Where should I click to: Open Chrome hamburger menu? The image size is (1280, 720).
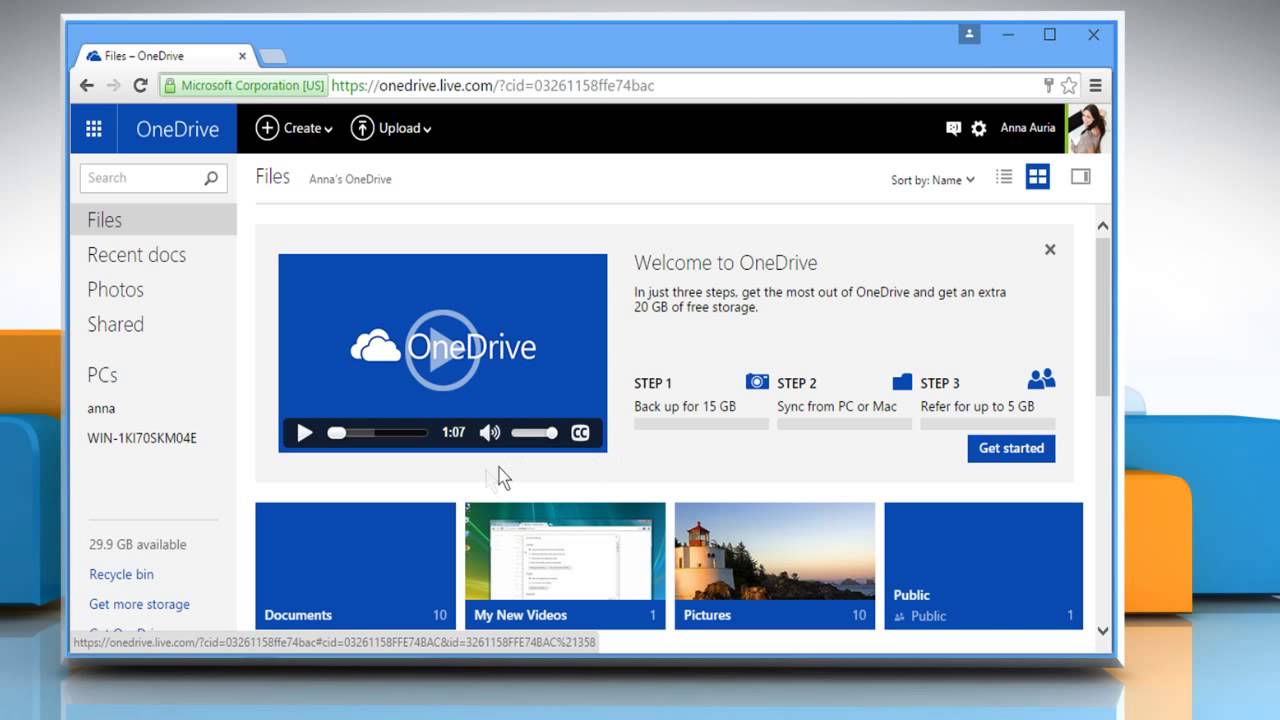pyautogui.click(x=1096, y=86)
